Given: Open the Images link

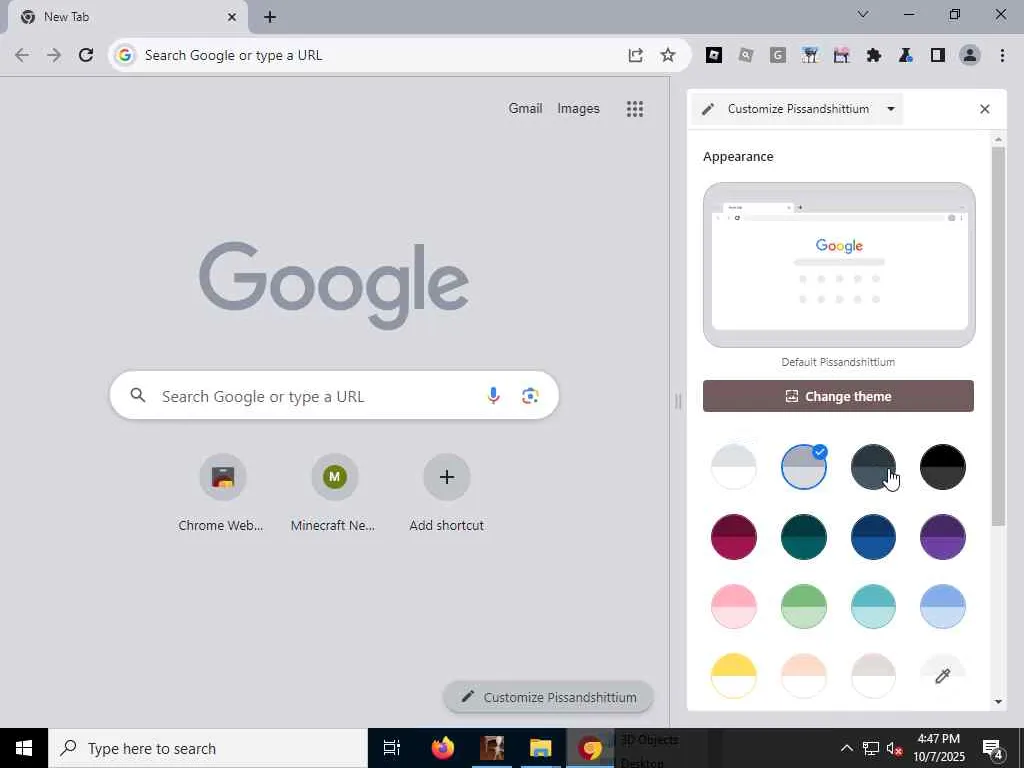Looking at the screenshot, I should 578,108.
